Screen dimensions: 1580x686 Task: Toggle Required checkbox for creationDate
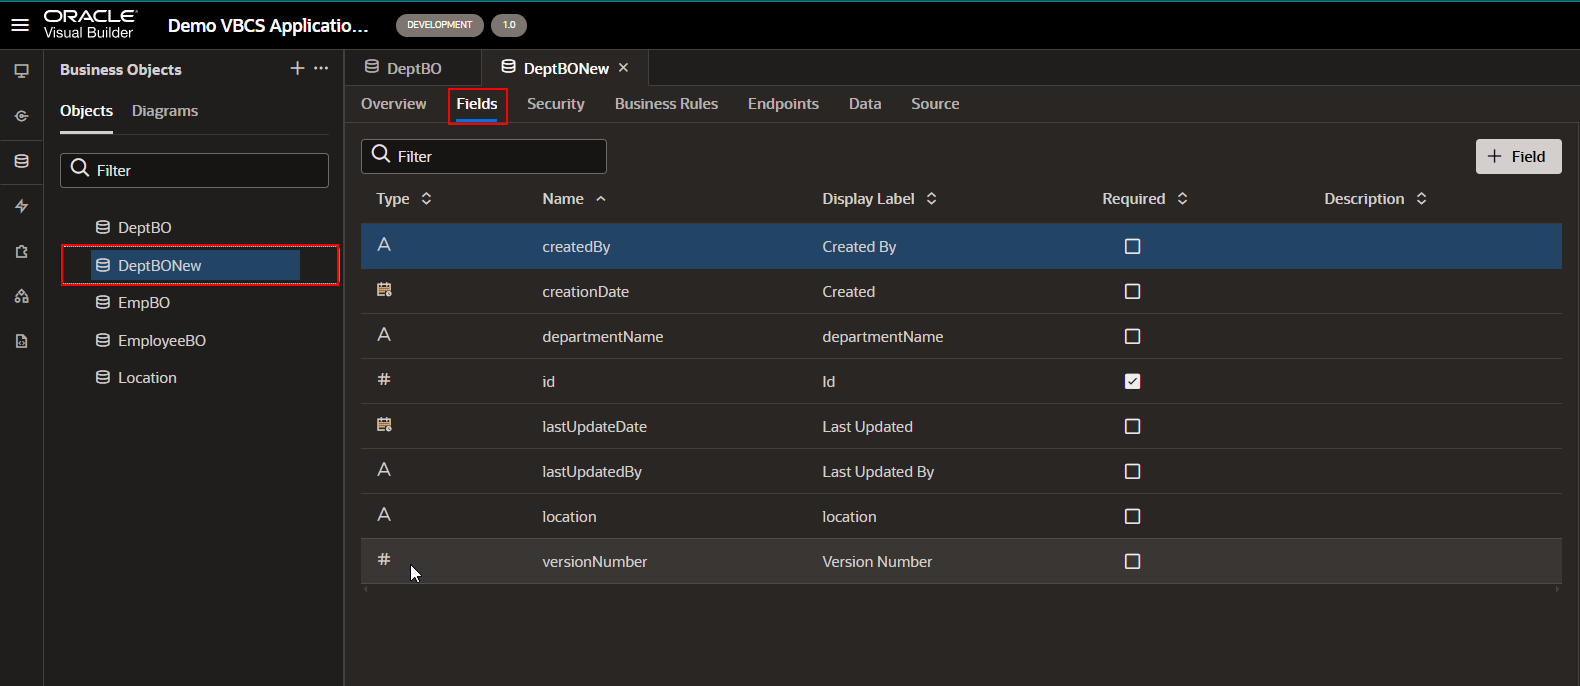[x=1132, y=291]
